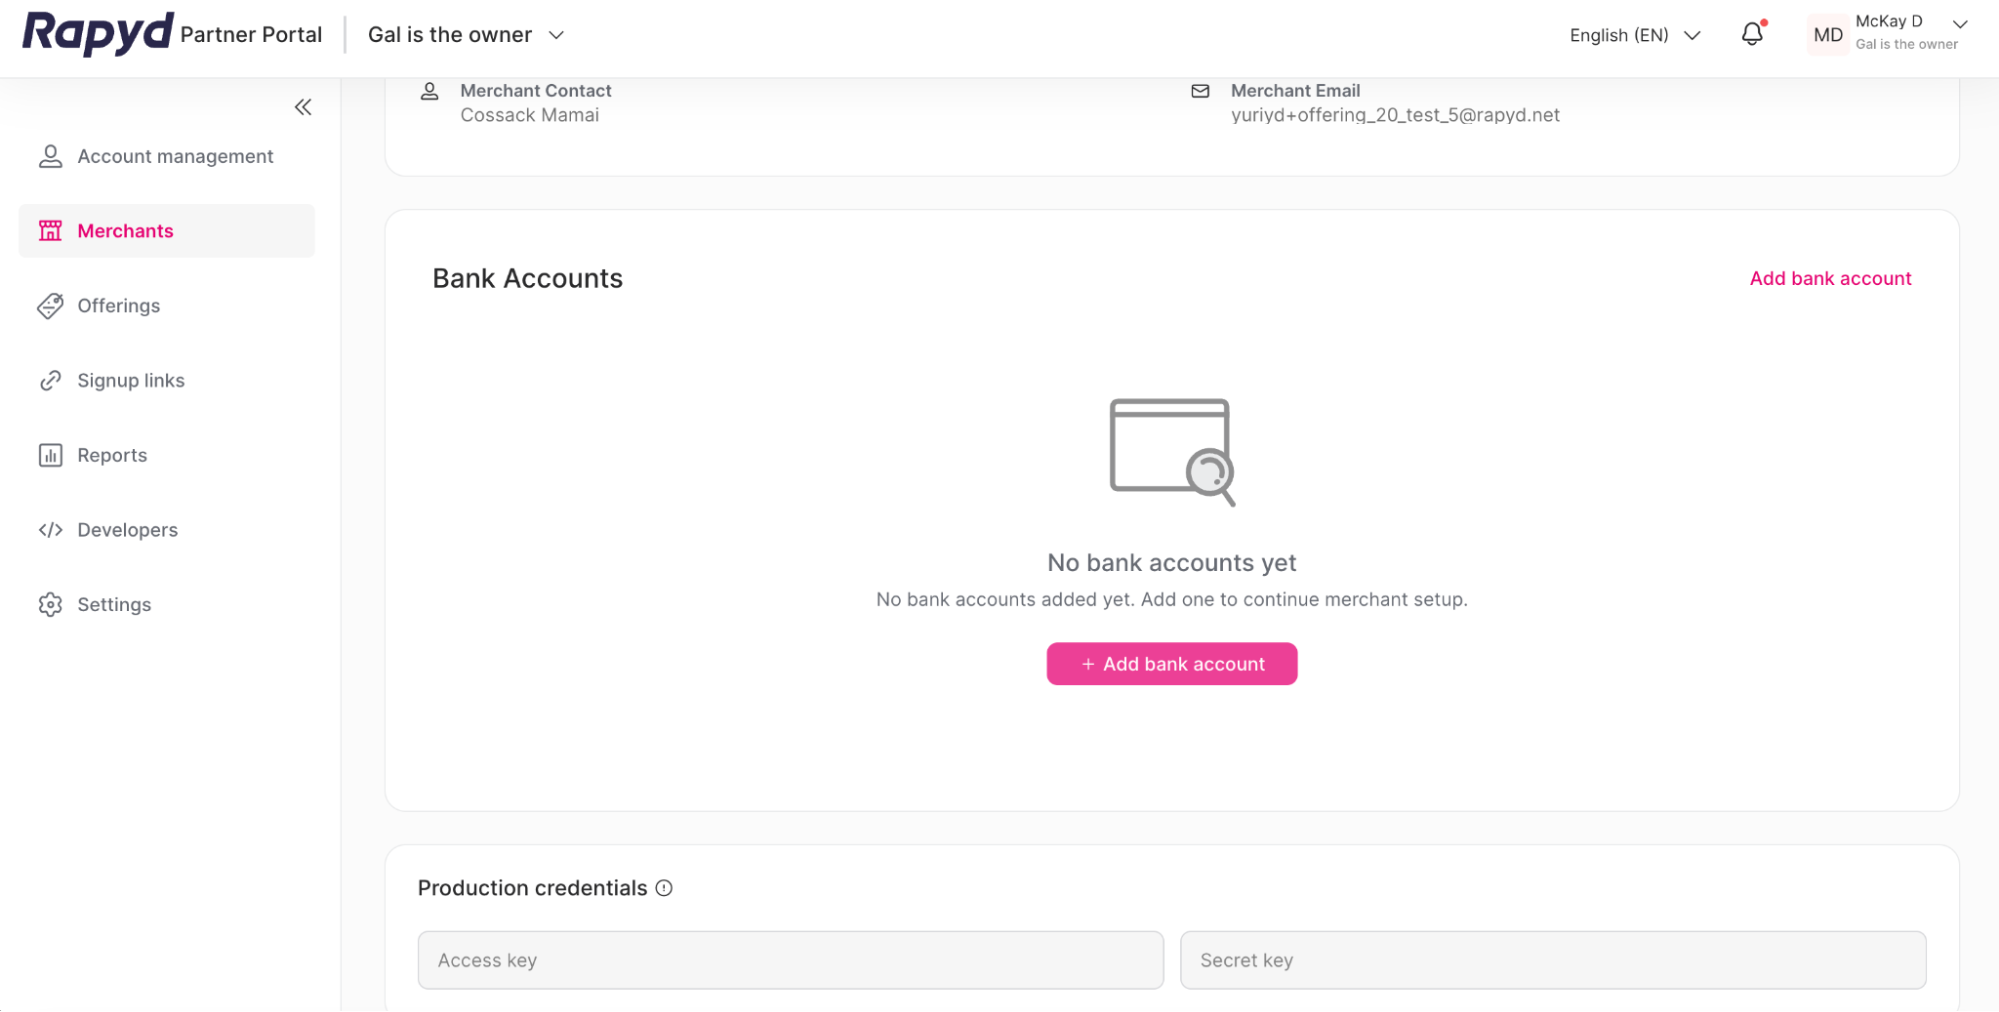Screen dimensions: 1999x1012
Task: Open Settings via the gear icon
Action: tap(50, 604)
